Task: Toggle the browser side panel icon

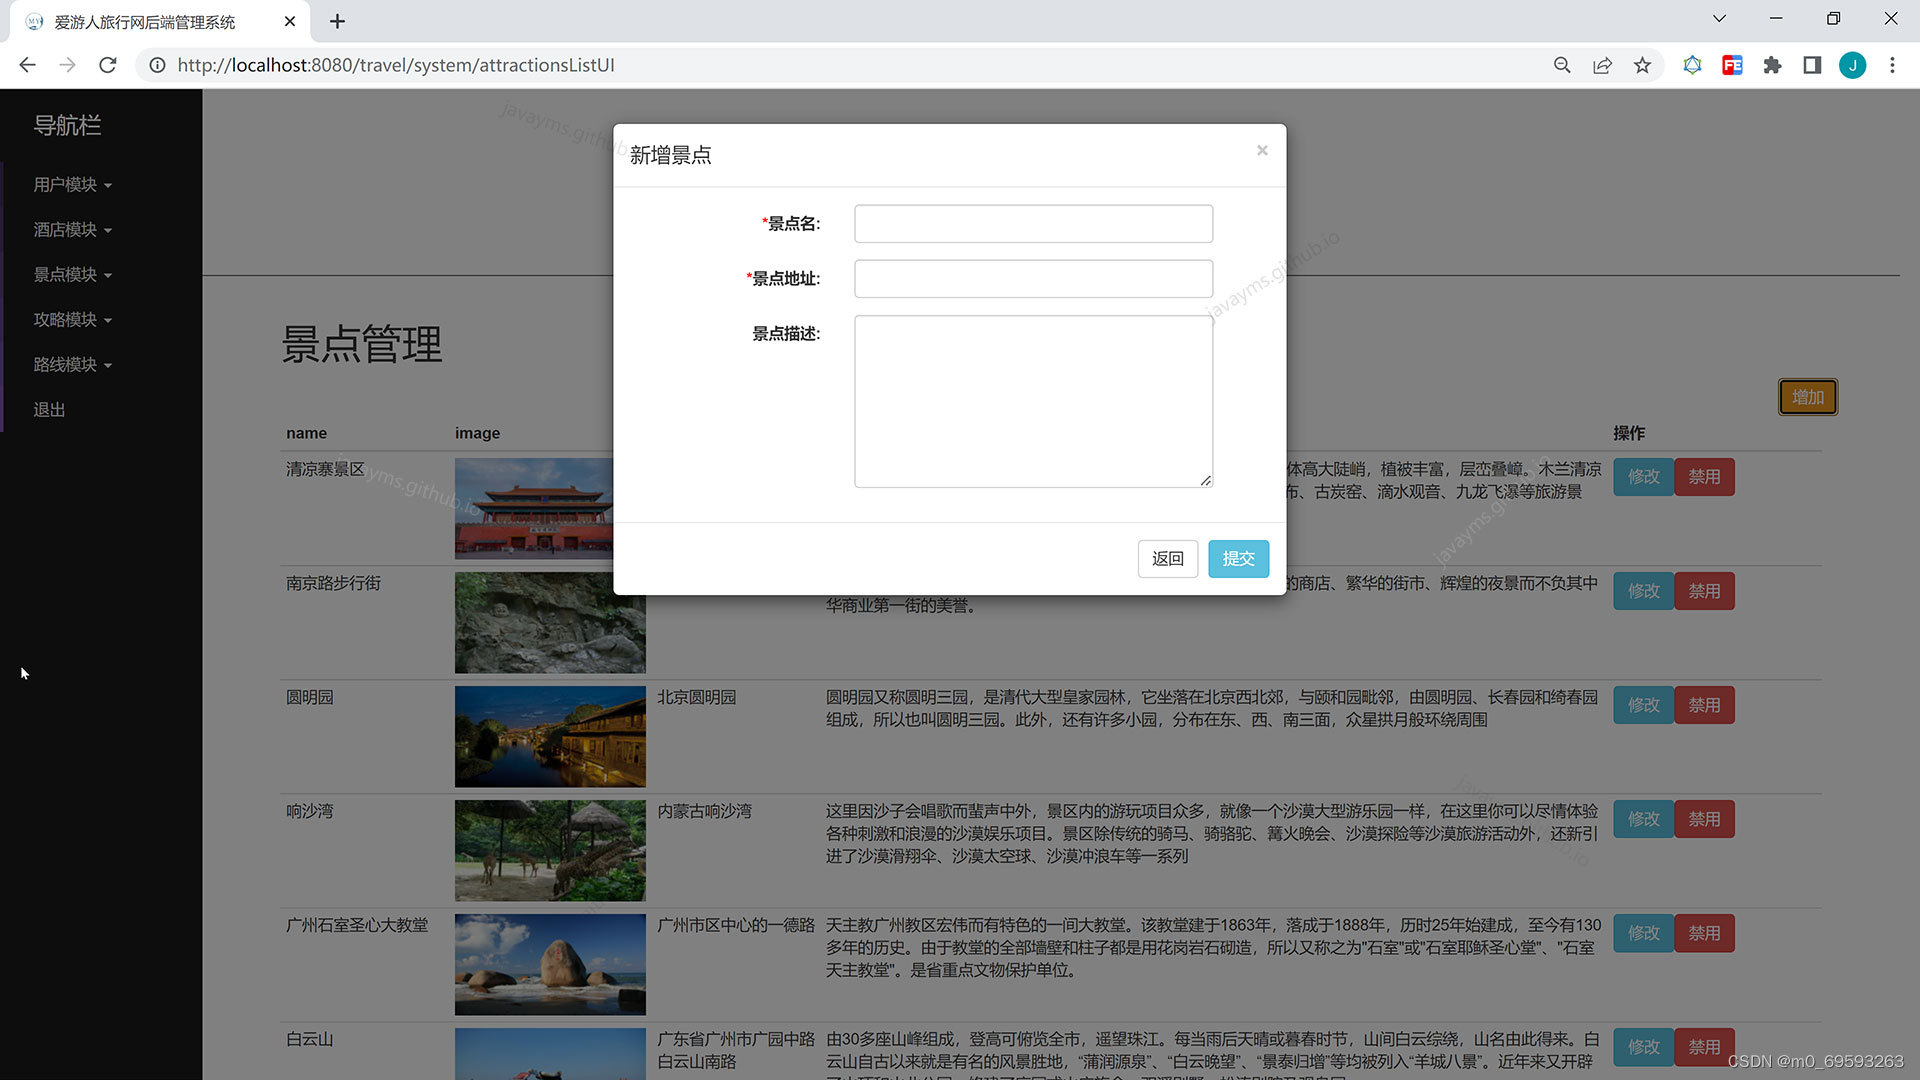Action: point(1812,65)
